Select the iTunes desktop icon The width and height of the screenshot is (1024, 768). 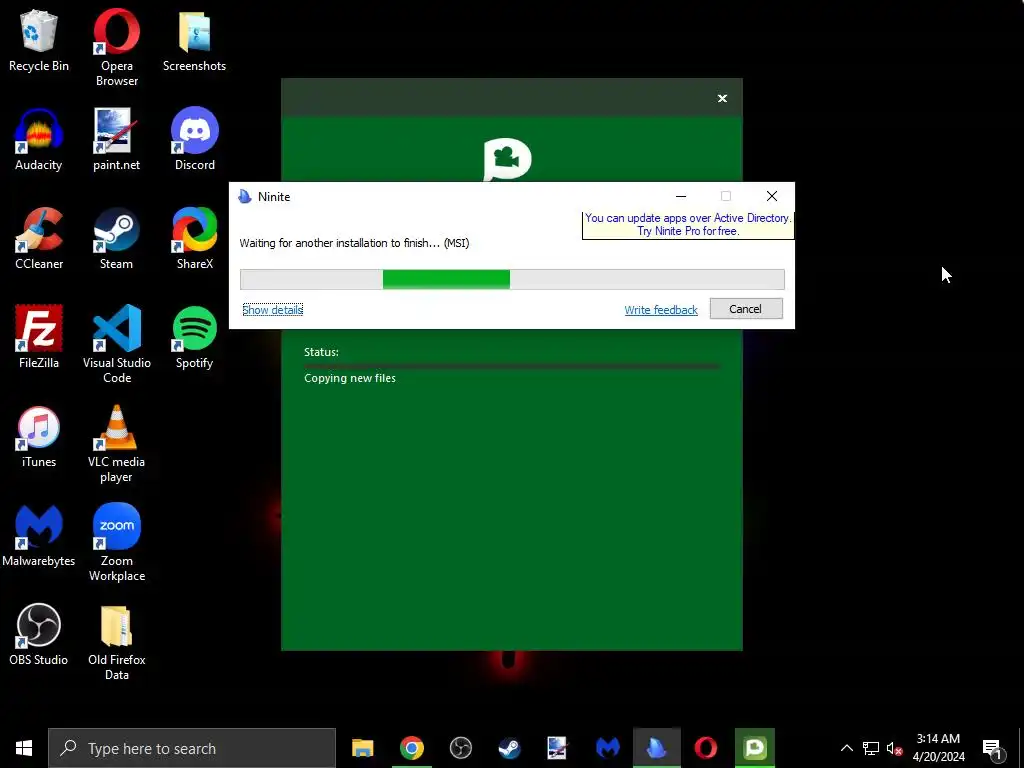click(x=39, y=436)
